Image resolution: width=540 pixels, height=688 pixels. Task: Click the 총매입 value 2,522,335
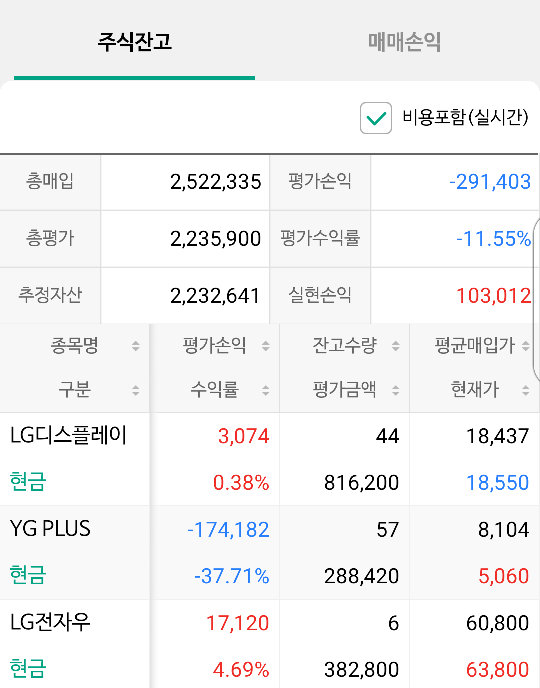[x=215, y=182]
